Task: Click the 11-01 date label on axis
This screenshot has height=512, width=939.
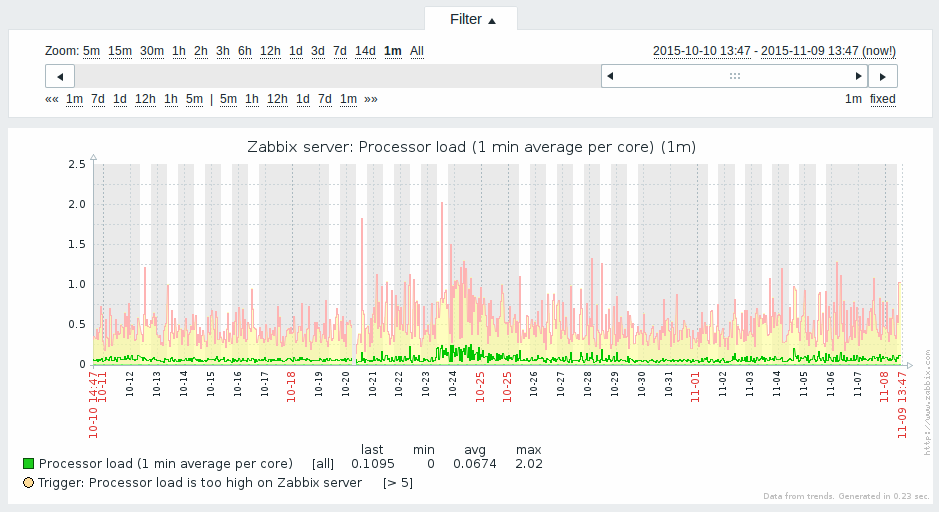Action: (x=695, y=387)
